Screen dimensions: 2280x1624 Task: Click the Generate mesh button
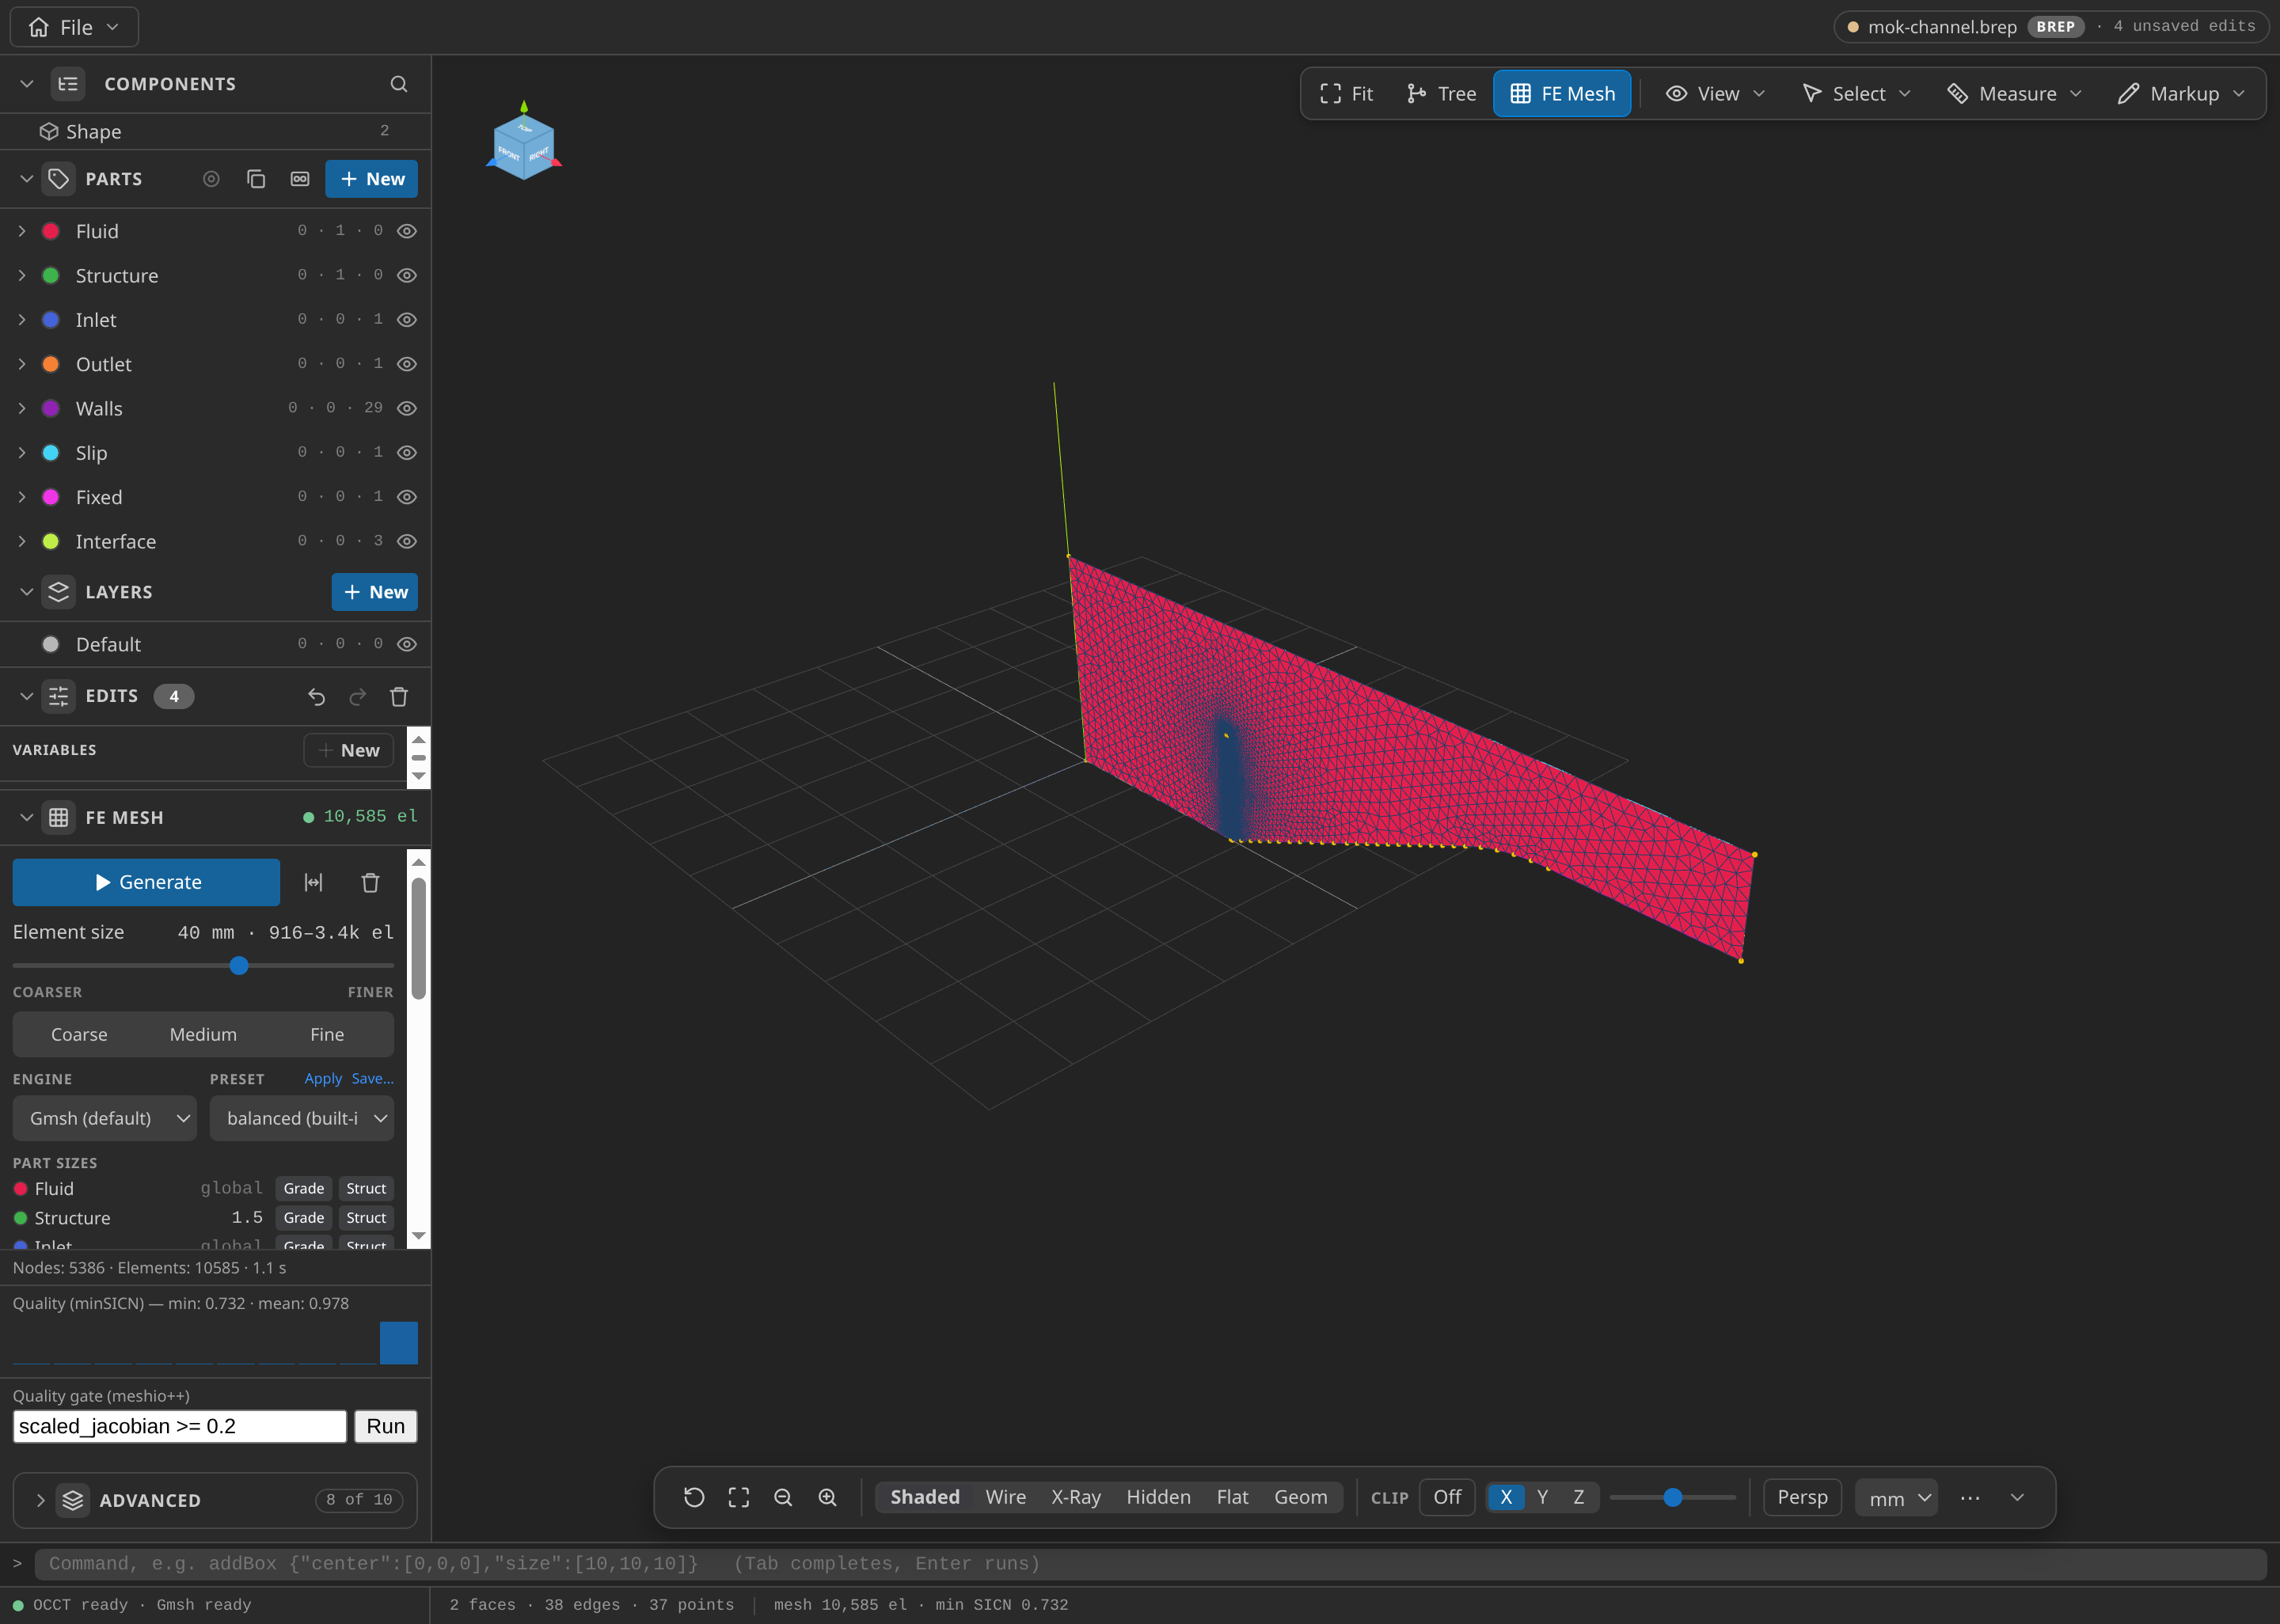click(x=146, y=882)
